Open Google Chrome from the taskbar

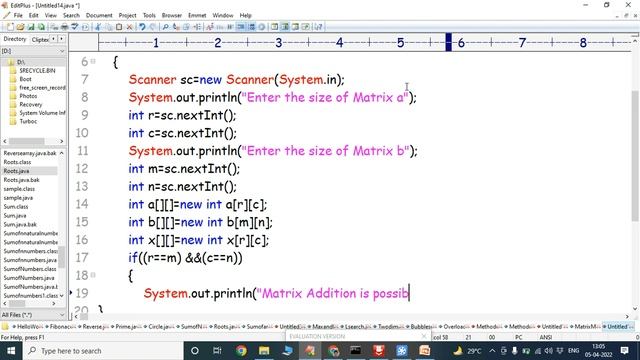(241, 351)
